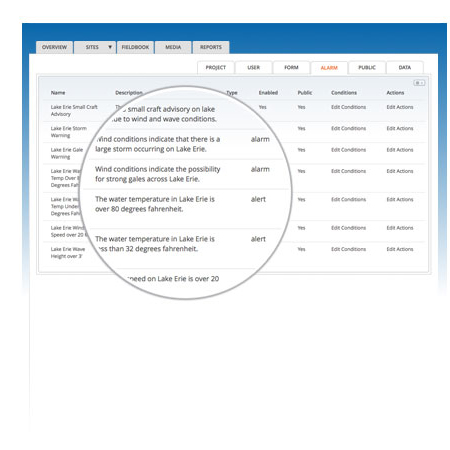
Task: Select the Lake Erie Storm Warning row name
Action: click(x=69, y=132)
